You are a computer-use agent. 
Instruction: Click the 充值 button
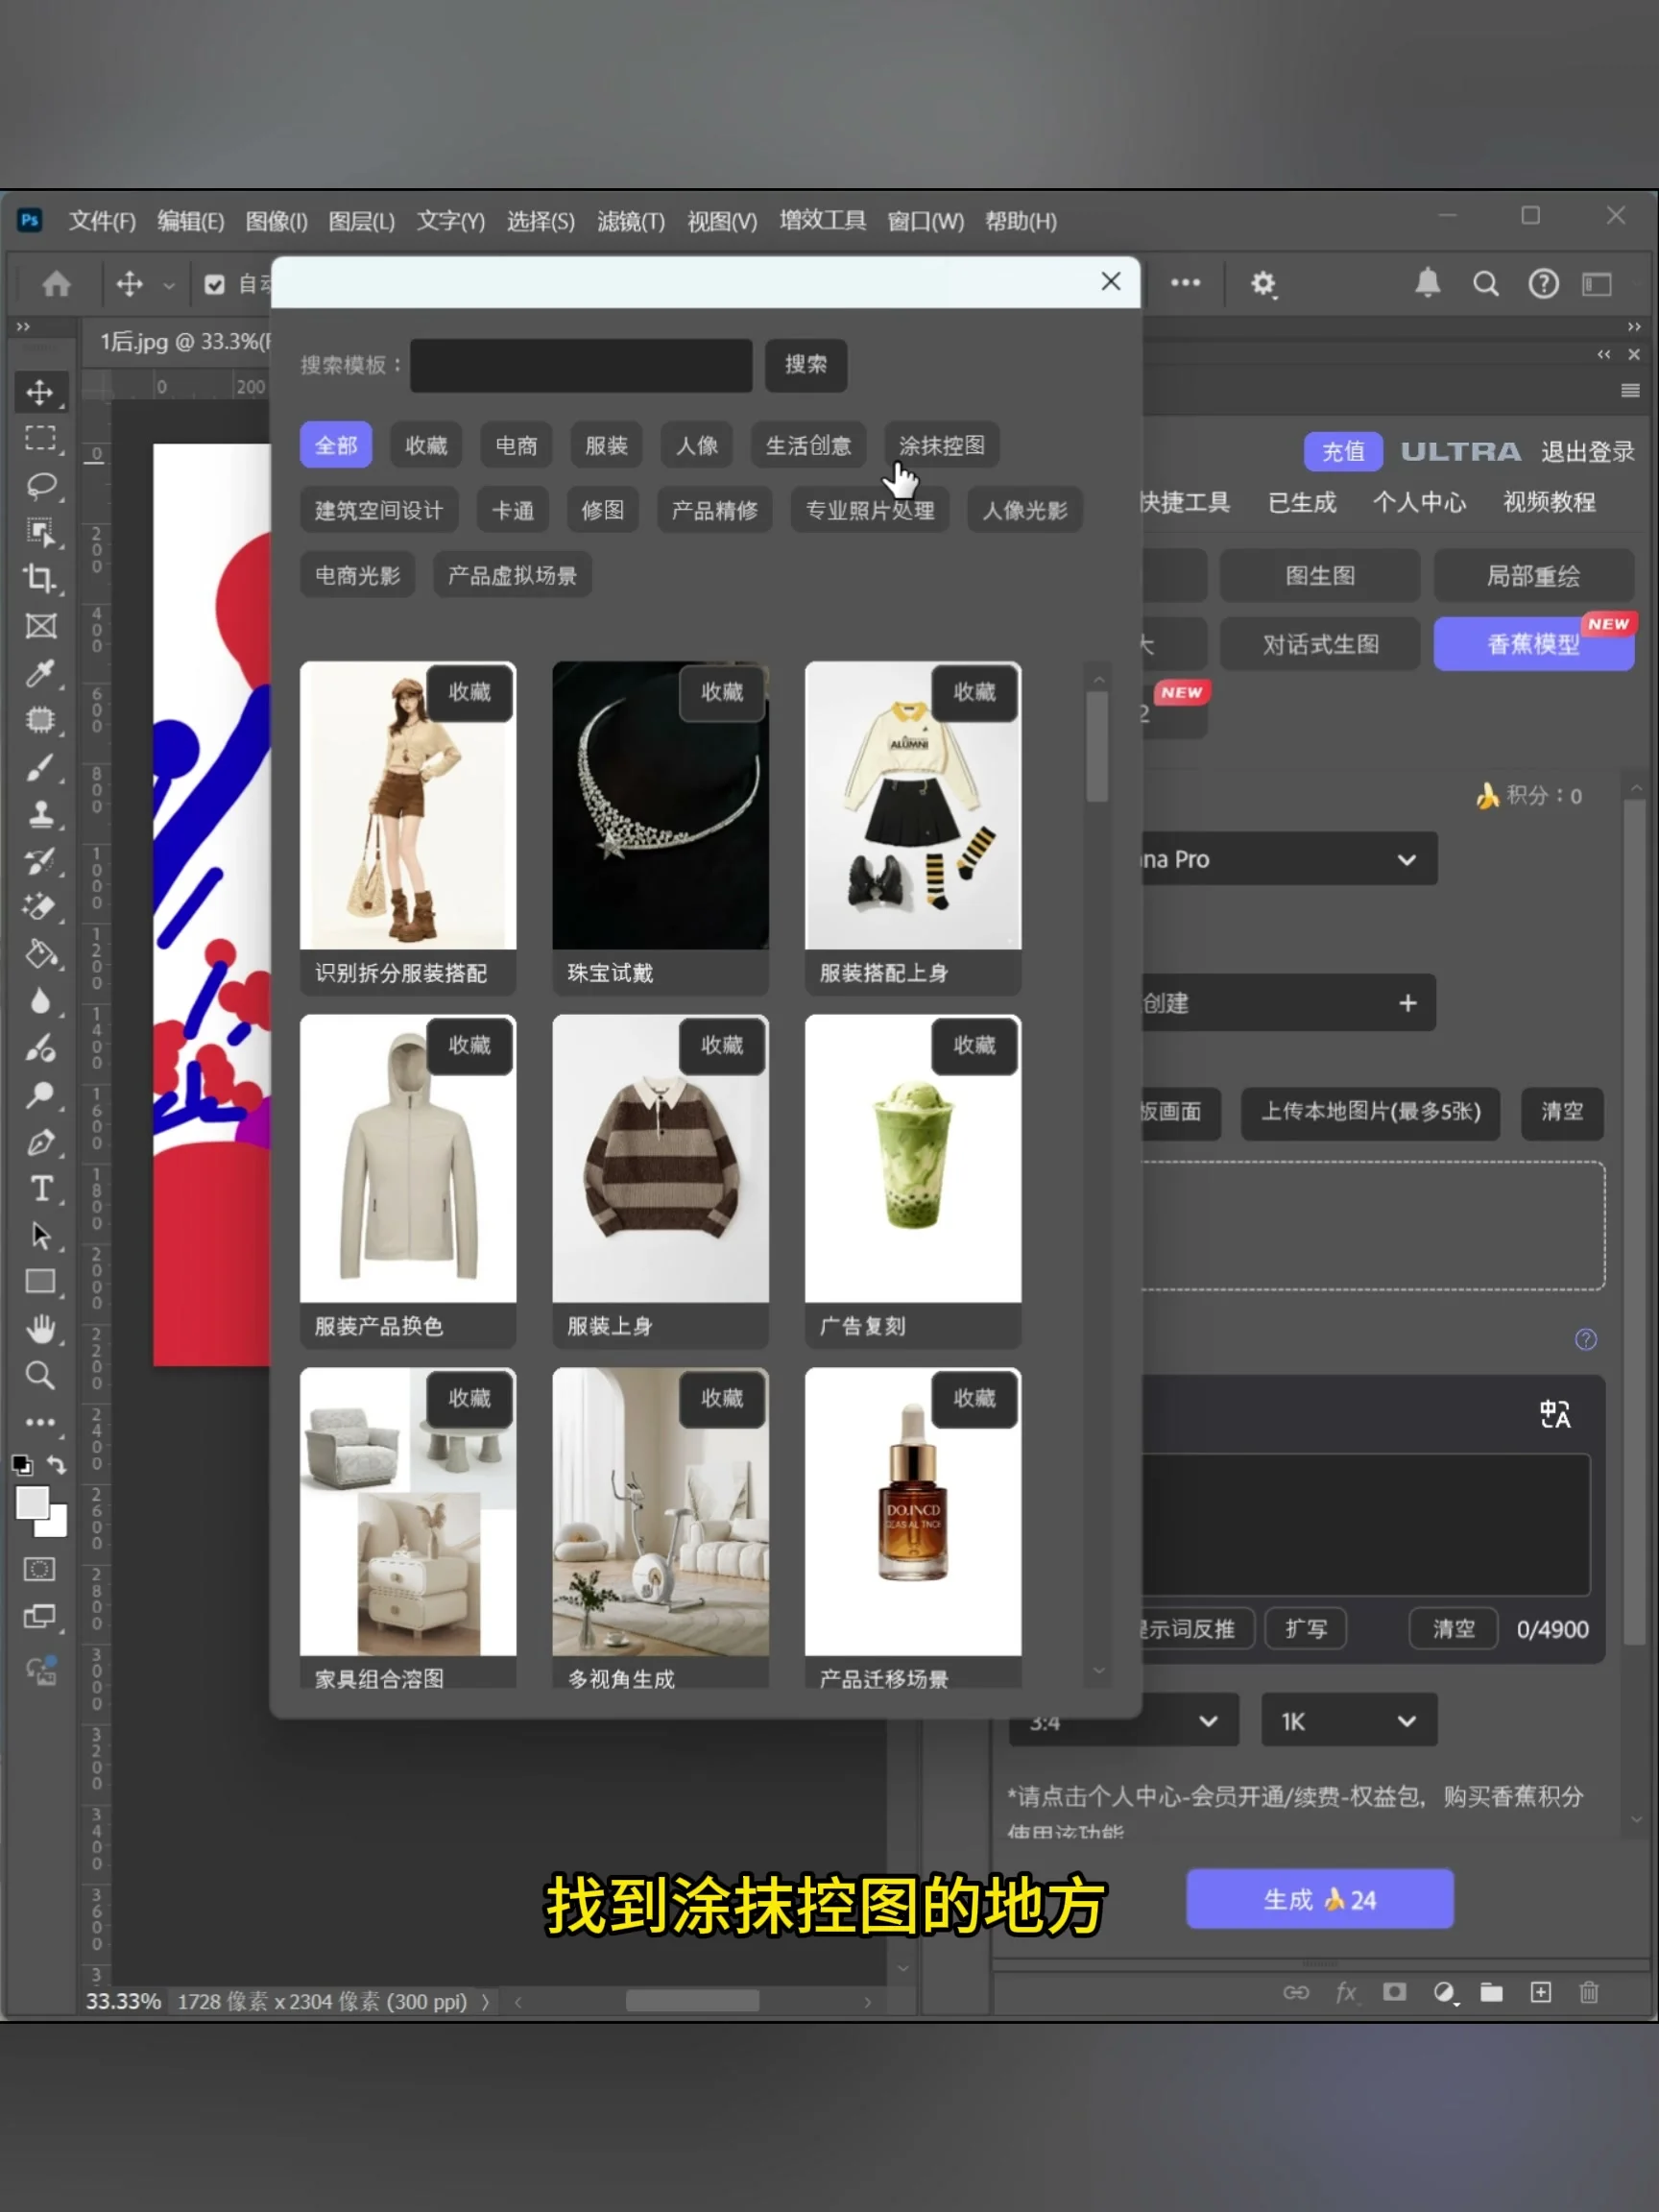tap(1343, 451)
